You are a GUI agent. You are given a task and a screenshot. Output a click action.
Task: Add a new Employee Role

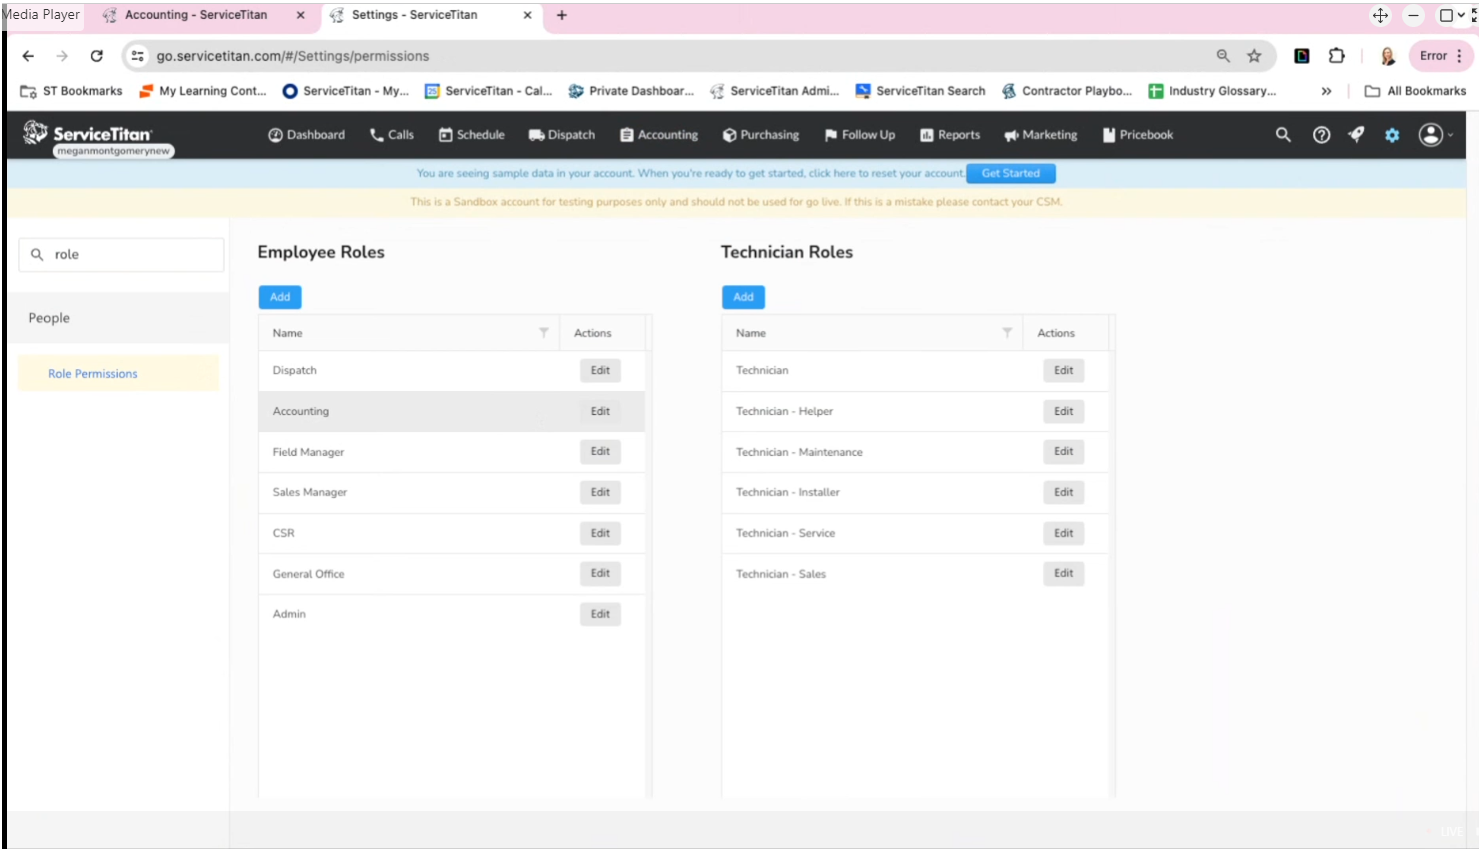click(280, 297)
